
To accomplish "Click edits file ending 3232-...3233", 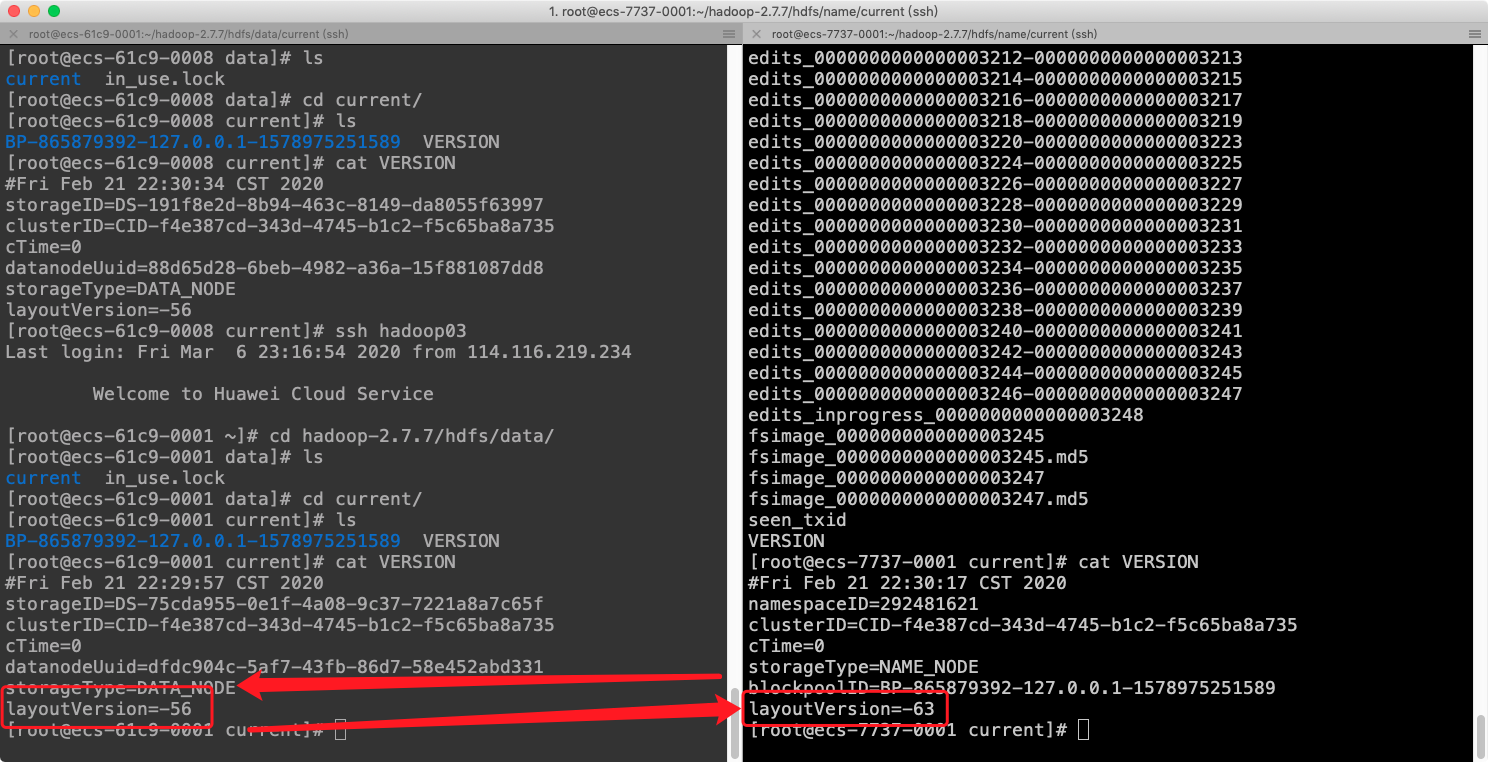I will (995, 247).
